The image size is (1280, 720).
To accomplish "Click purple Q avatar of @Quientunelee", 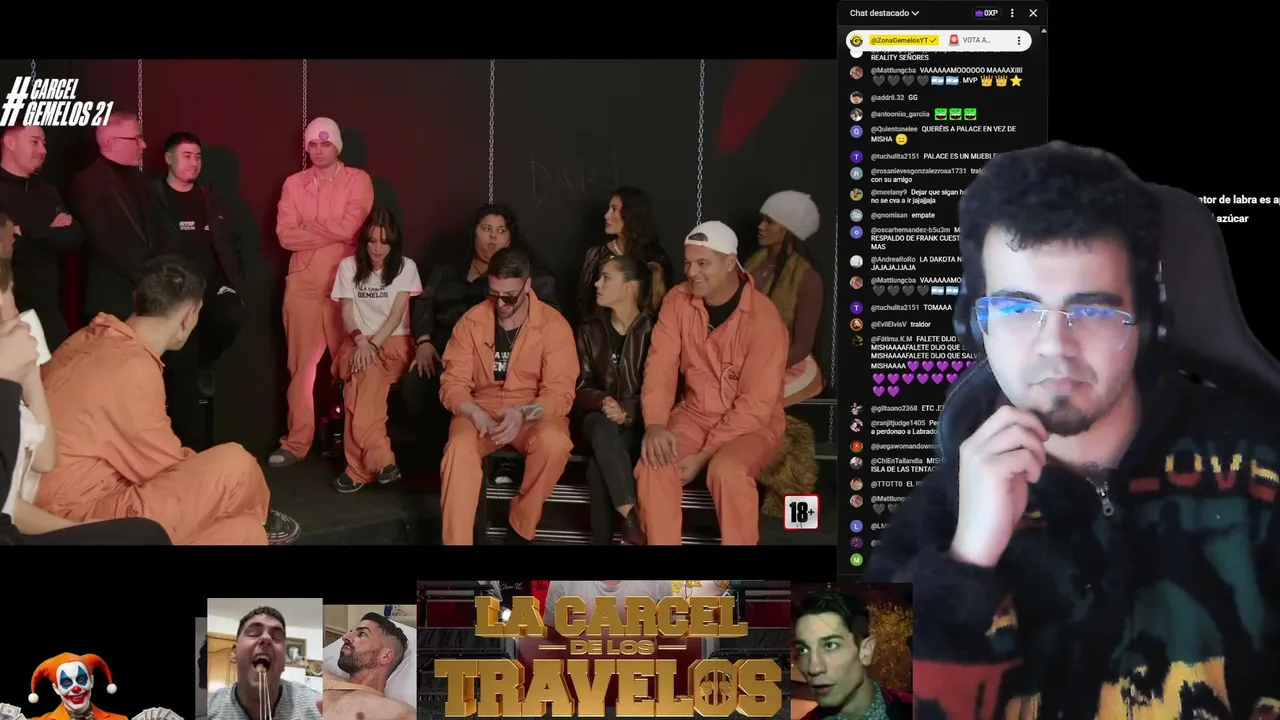I will (856, 131).
